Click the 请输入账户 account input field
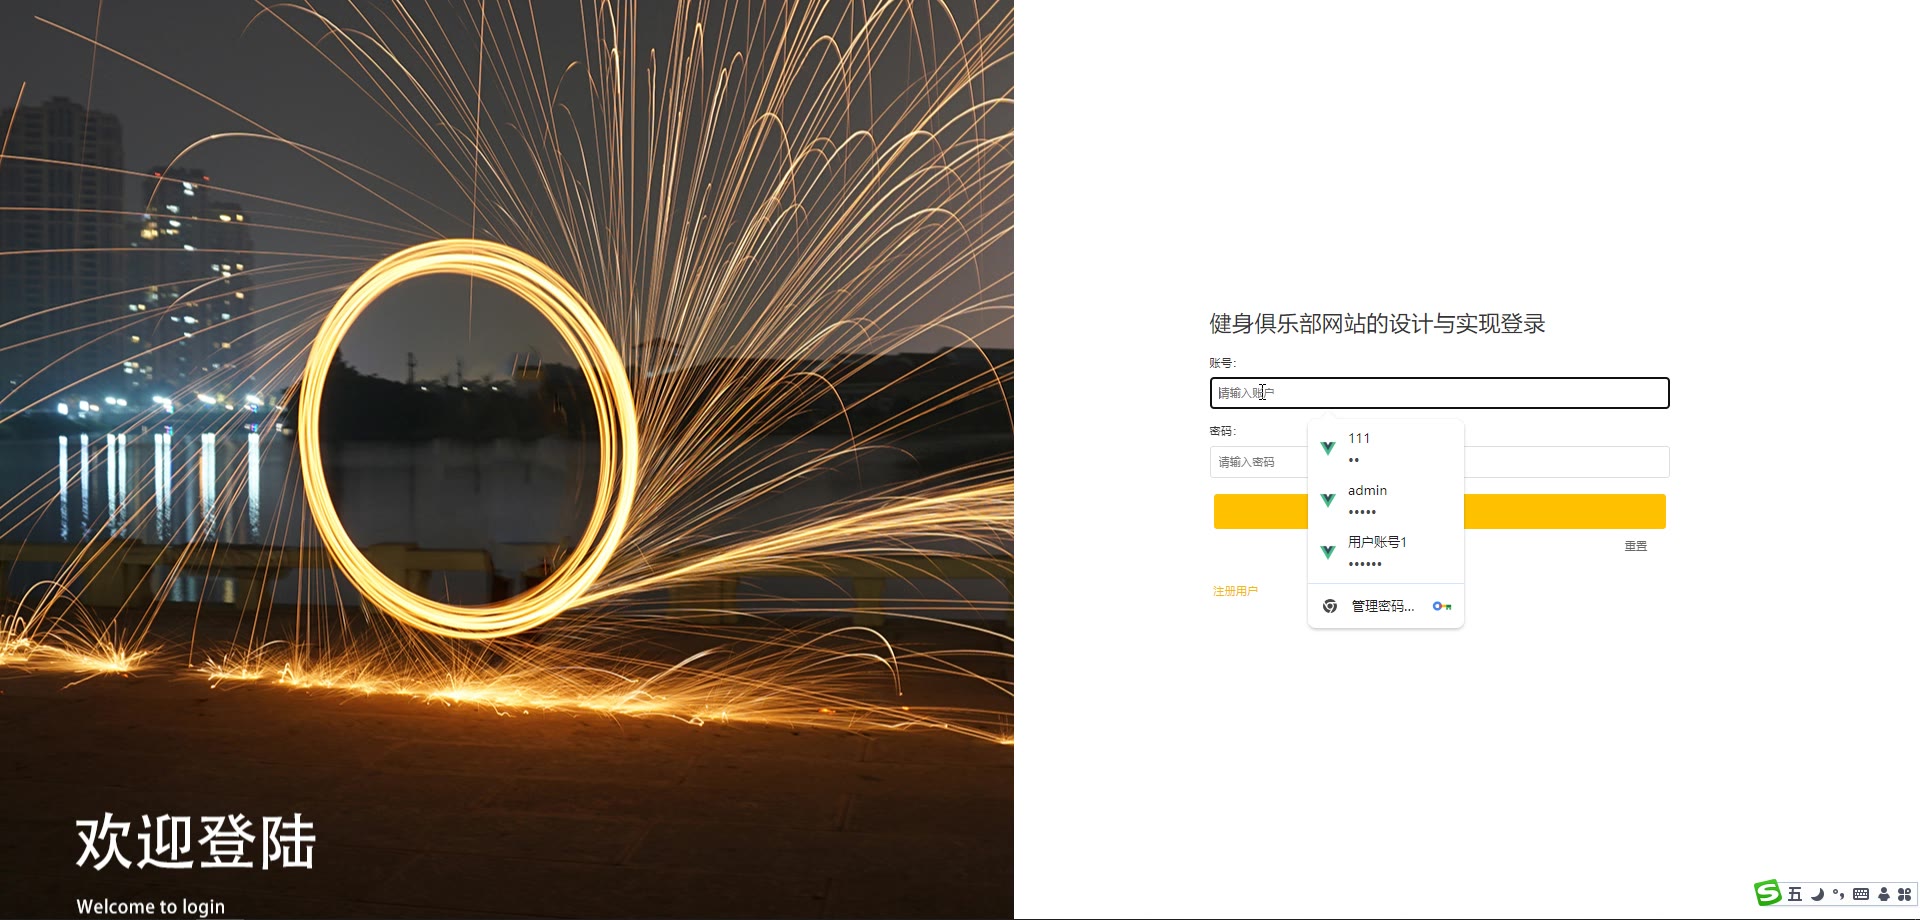This screenshot has width=1920, height=920. [x=1440, y=393]
